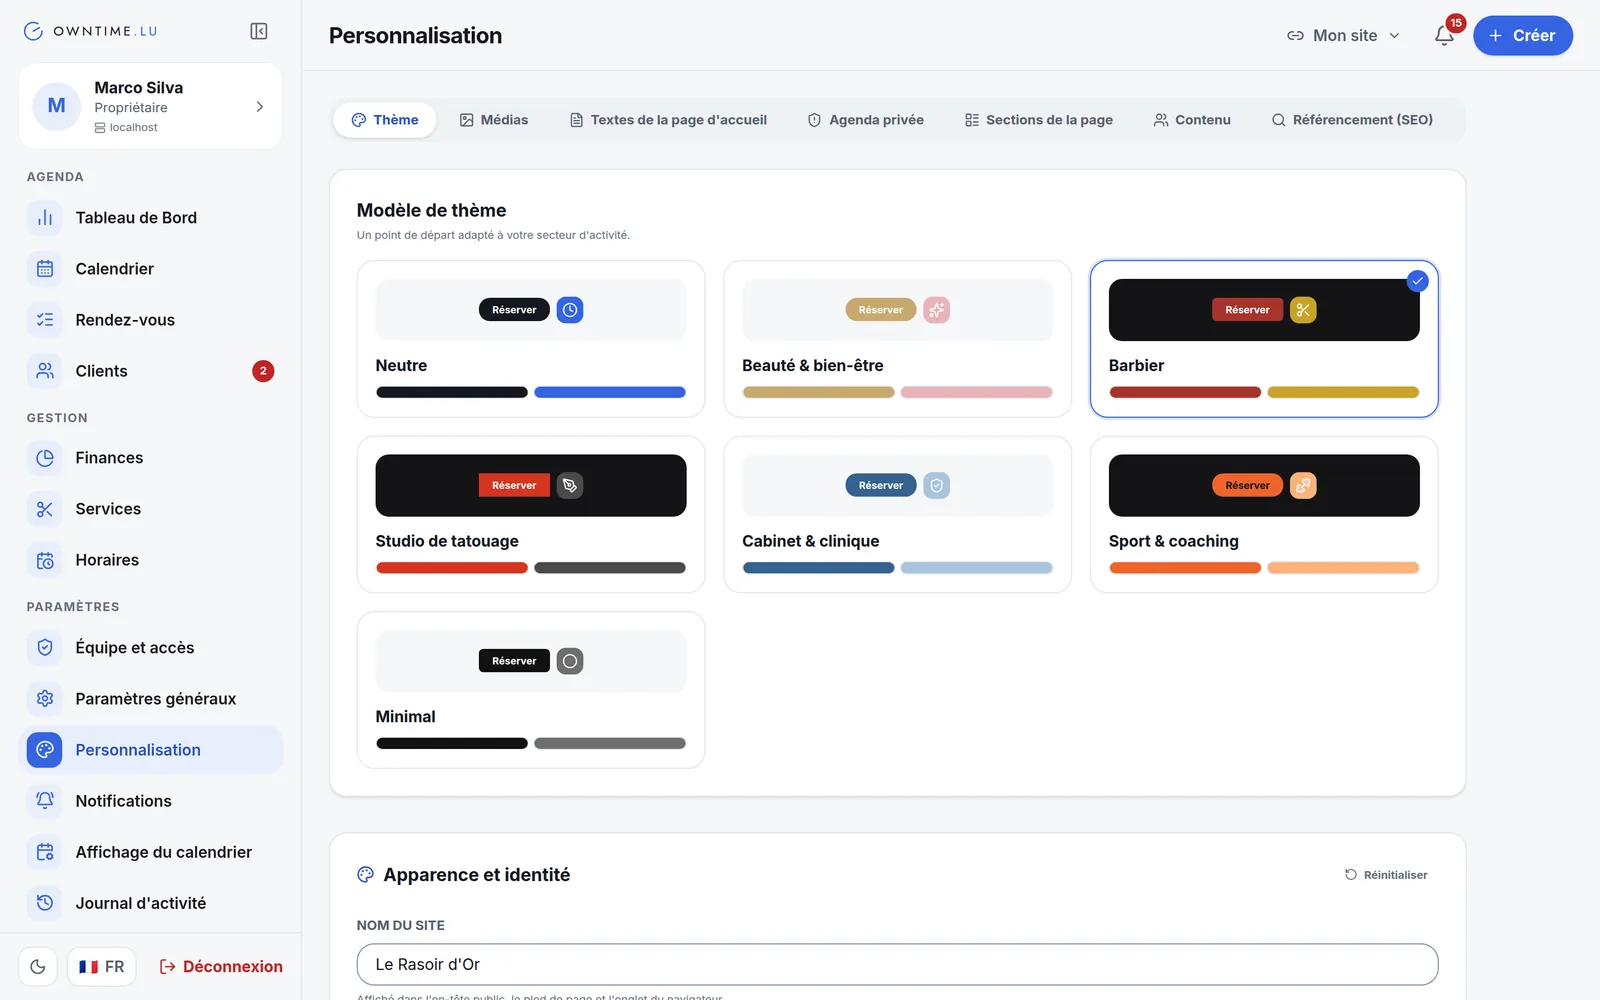Click the Personnalisation palette icon in sidebar

pyautogui.click(x=45, y=750)
